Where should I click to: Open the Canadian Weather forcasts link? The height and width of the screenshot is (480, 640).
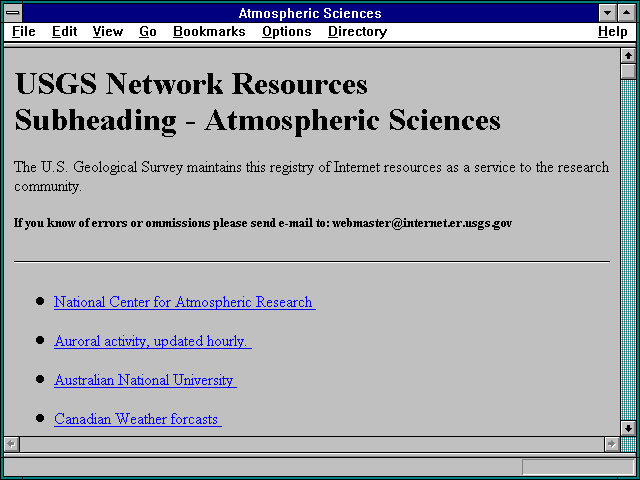pos(138,419)
